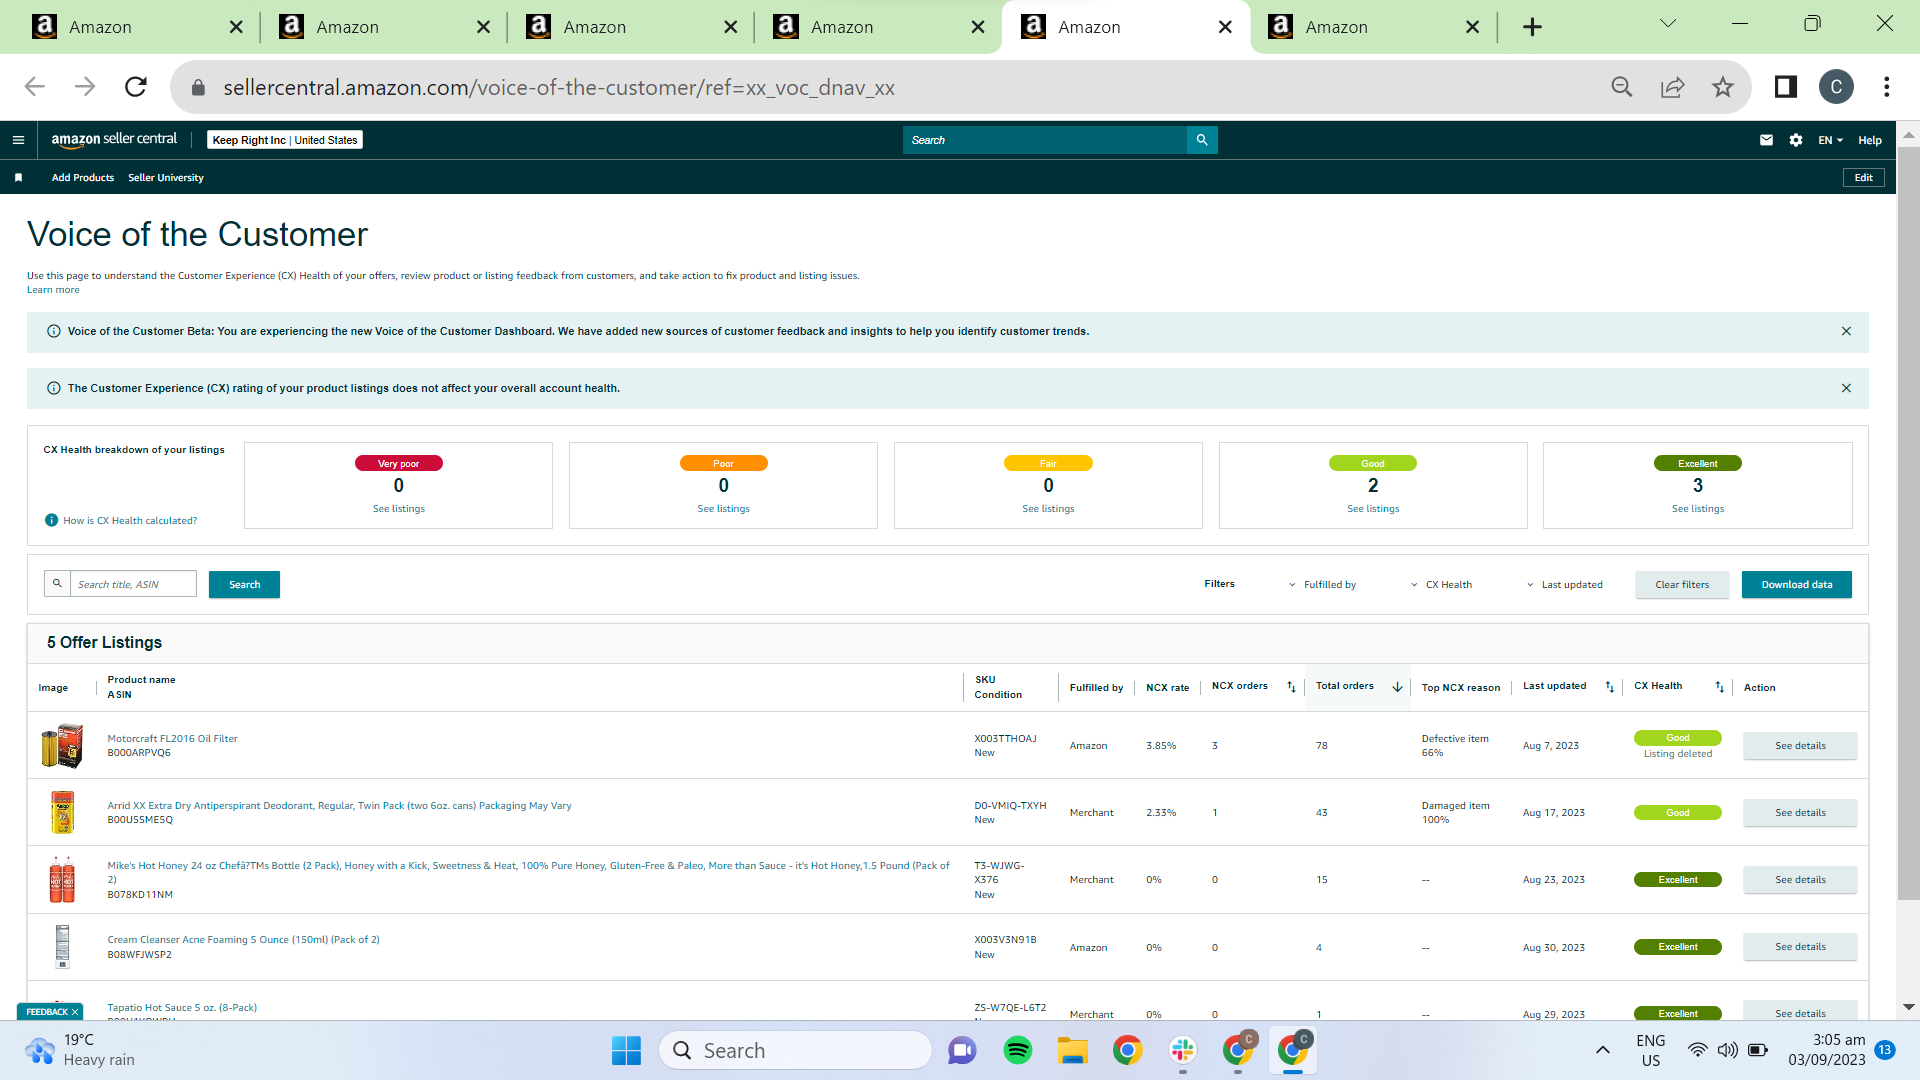Viewport: 1920px width, 1080px height.
Task: Click the Search title, ASIN input field
Action: [133, 584]
